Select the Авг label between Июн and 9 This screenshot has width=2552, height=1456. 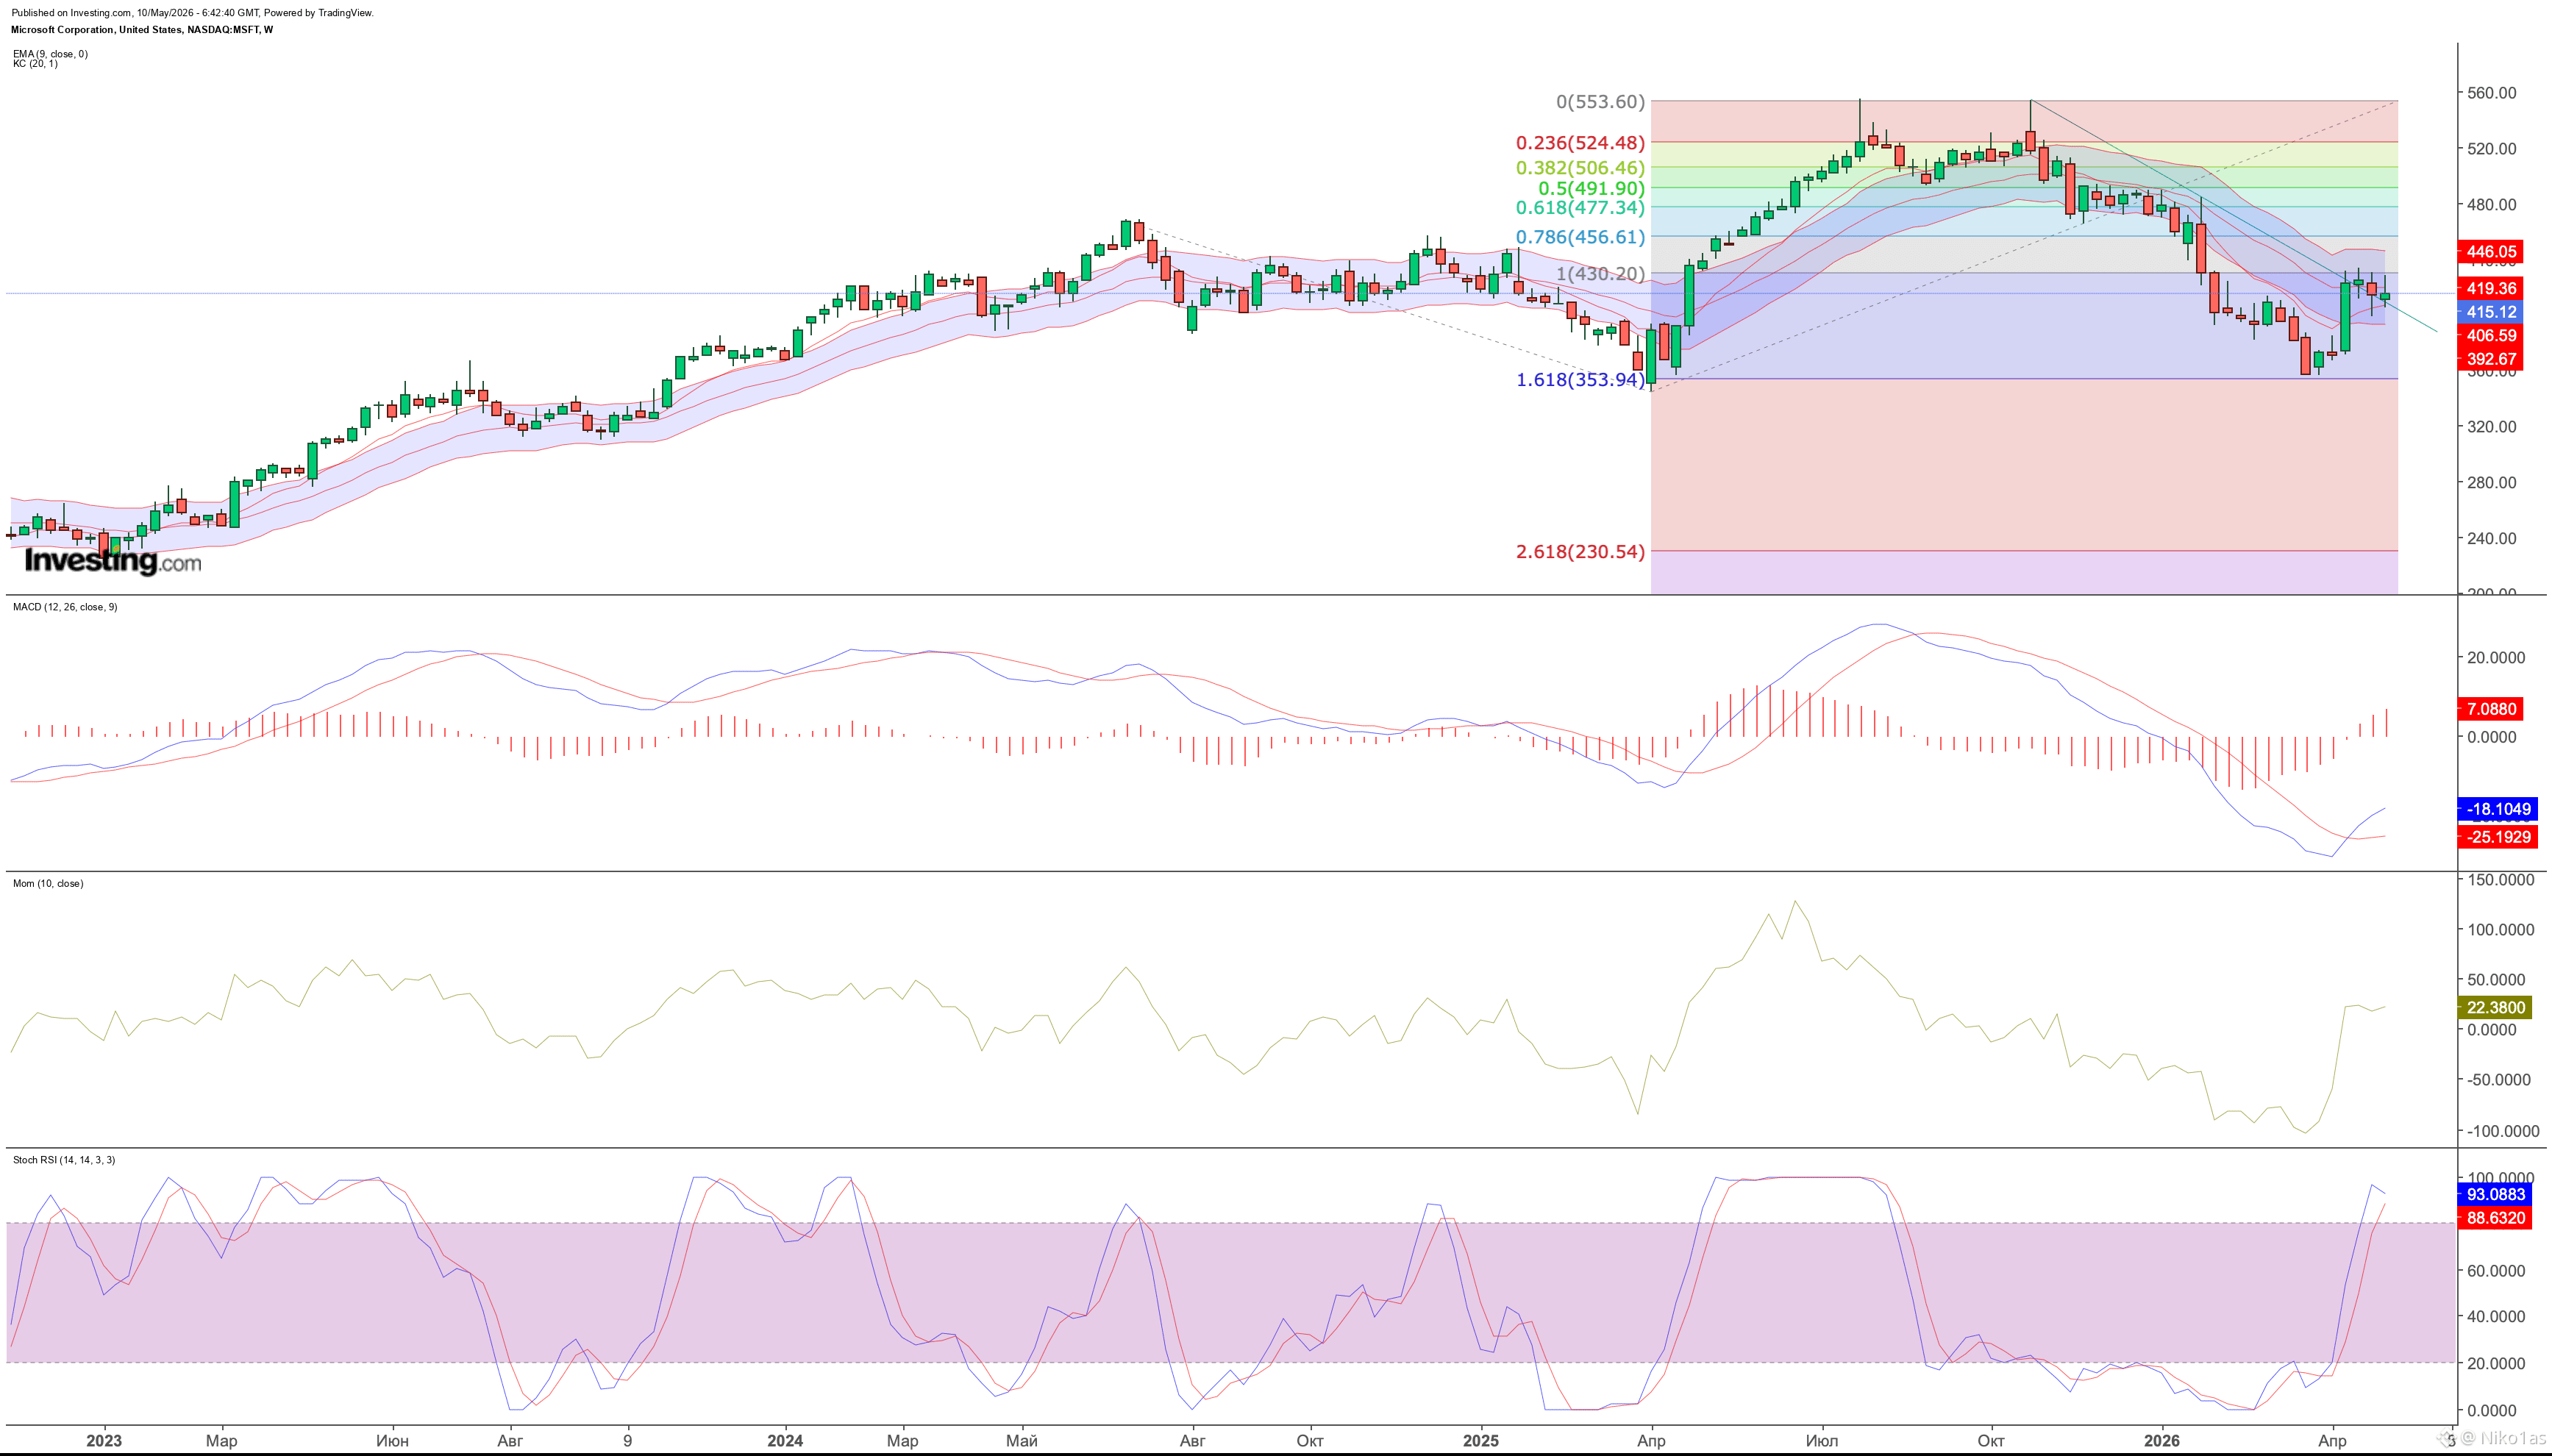click(x=510, y=1441)
